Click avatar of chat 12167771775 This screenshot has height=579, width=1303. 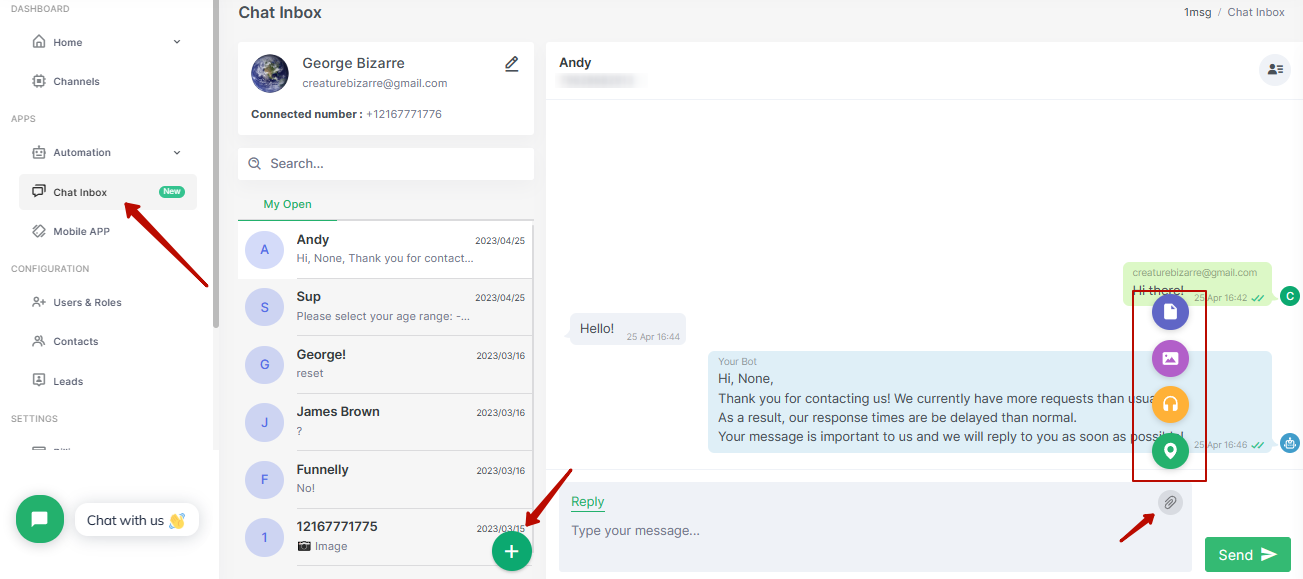(x=264, y=537)
